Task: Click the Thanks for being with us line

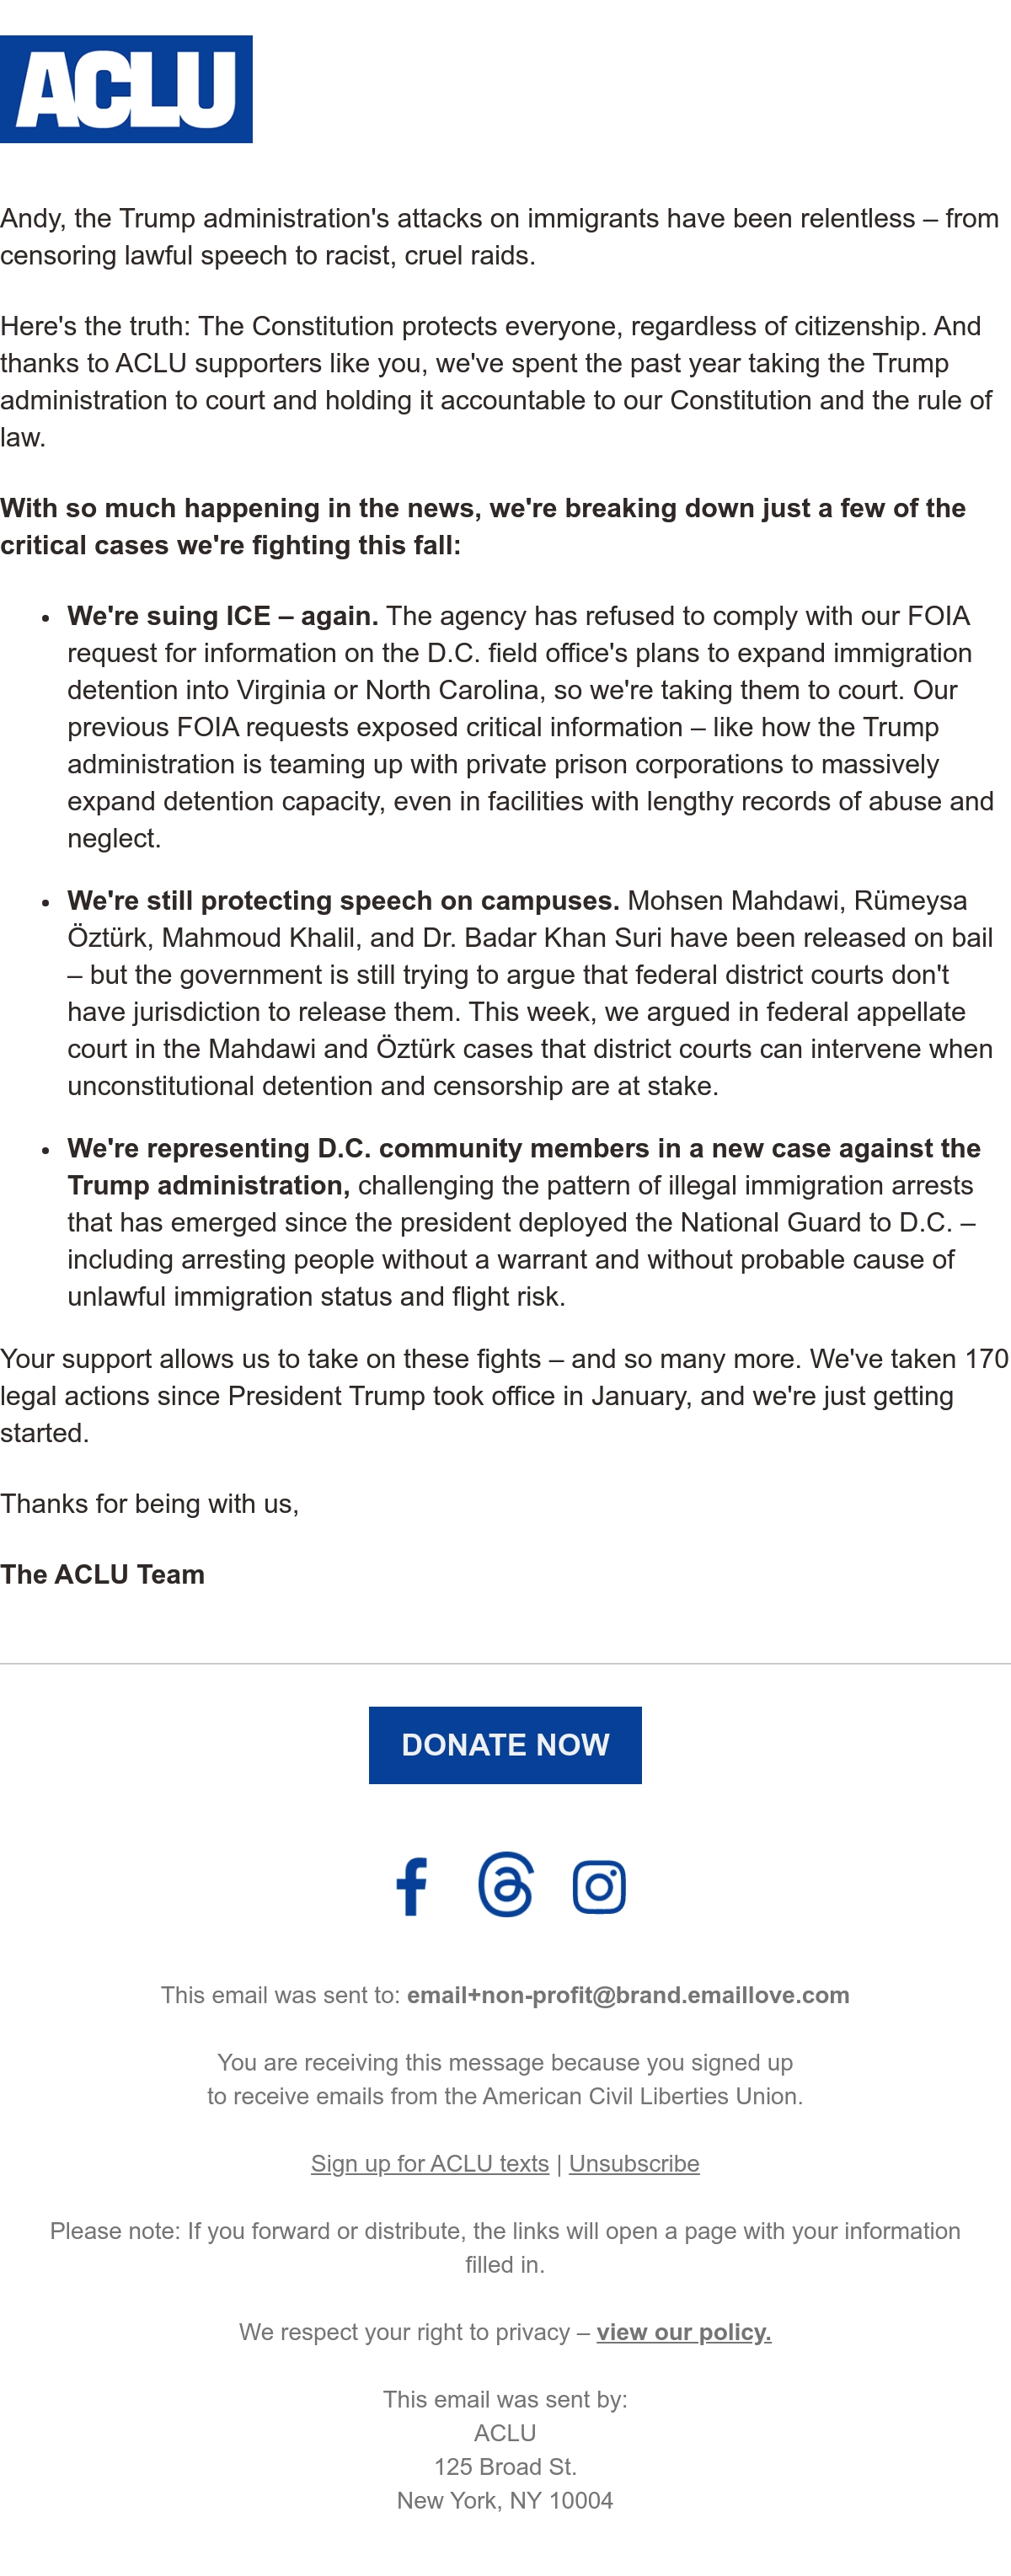Action: (x=150, y=1504)
